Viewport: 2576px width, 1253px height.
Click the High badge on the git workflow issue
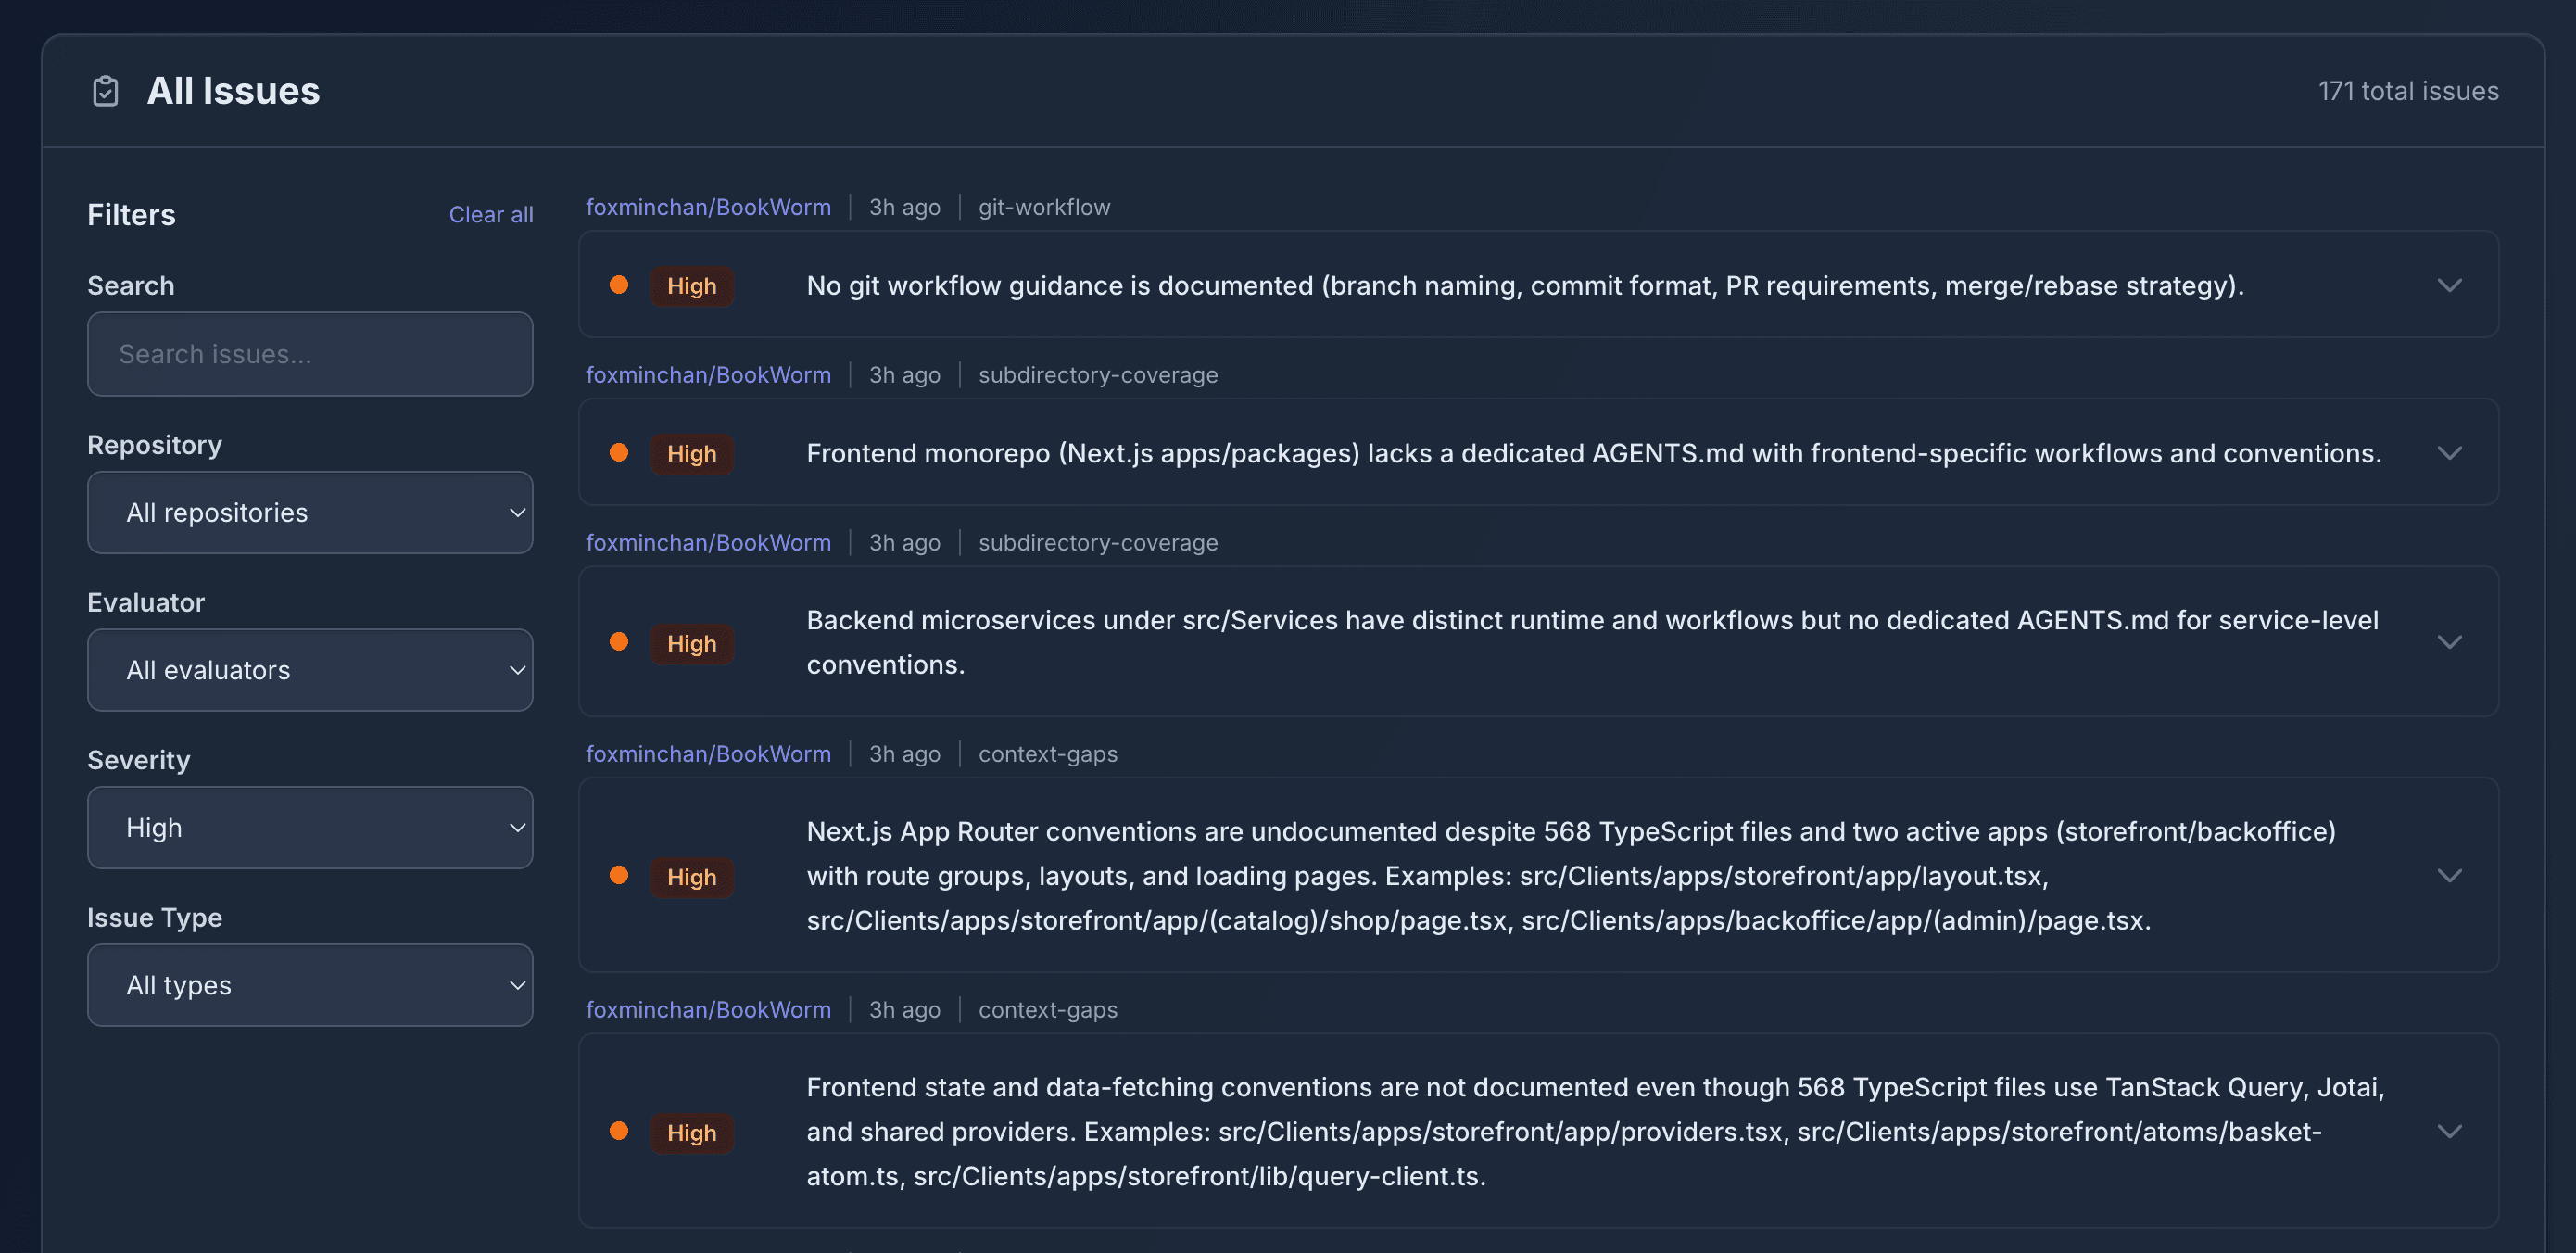point(691,286)
